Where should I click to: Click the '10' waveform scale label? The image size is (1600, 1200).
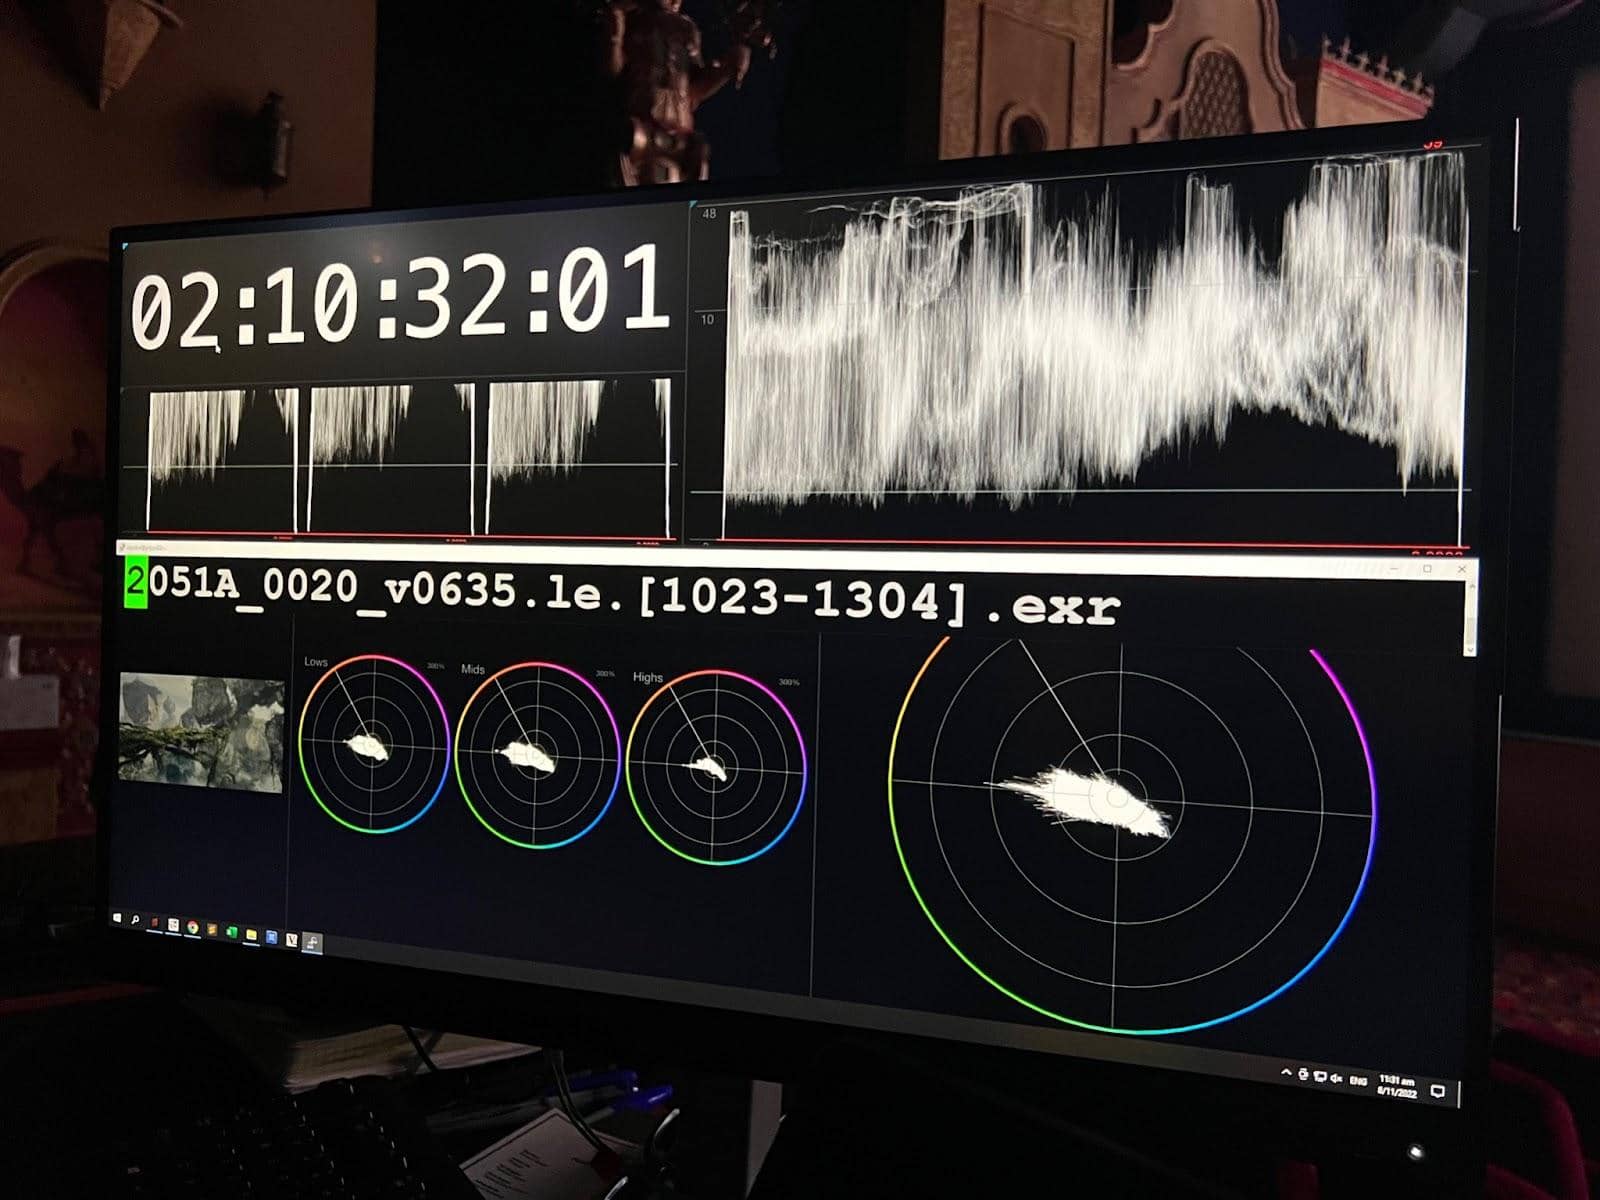coord(708,320)
